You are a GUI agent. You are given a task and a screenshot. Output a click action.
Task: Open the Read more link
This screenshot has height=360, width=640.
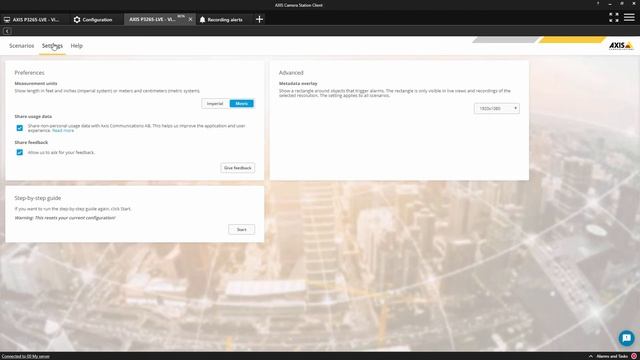click(63, 131)
